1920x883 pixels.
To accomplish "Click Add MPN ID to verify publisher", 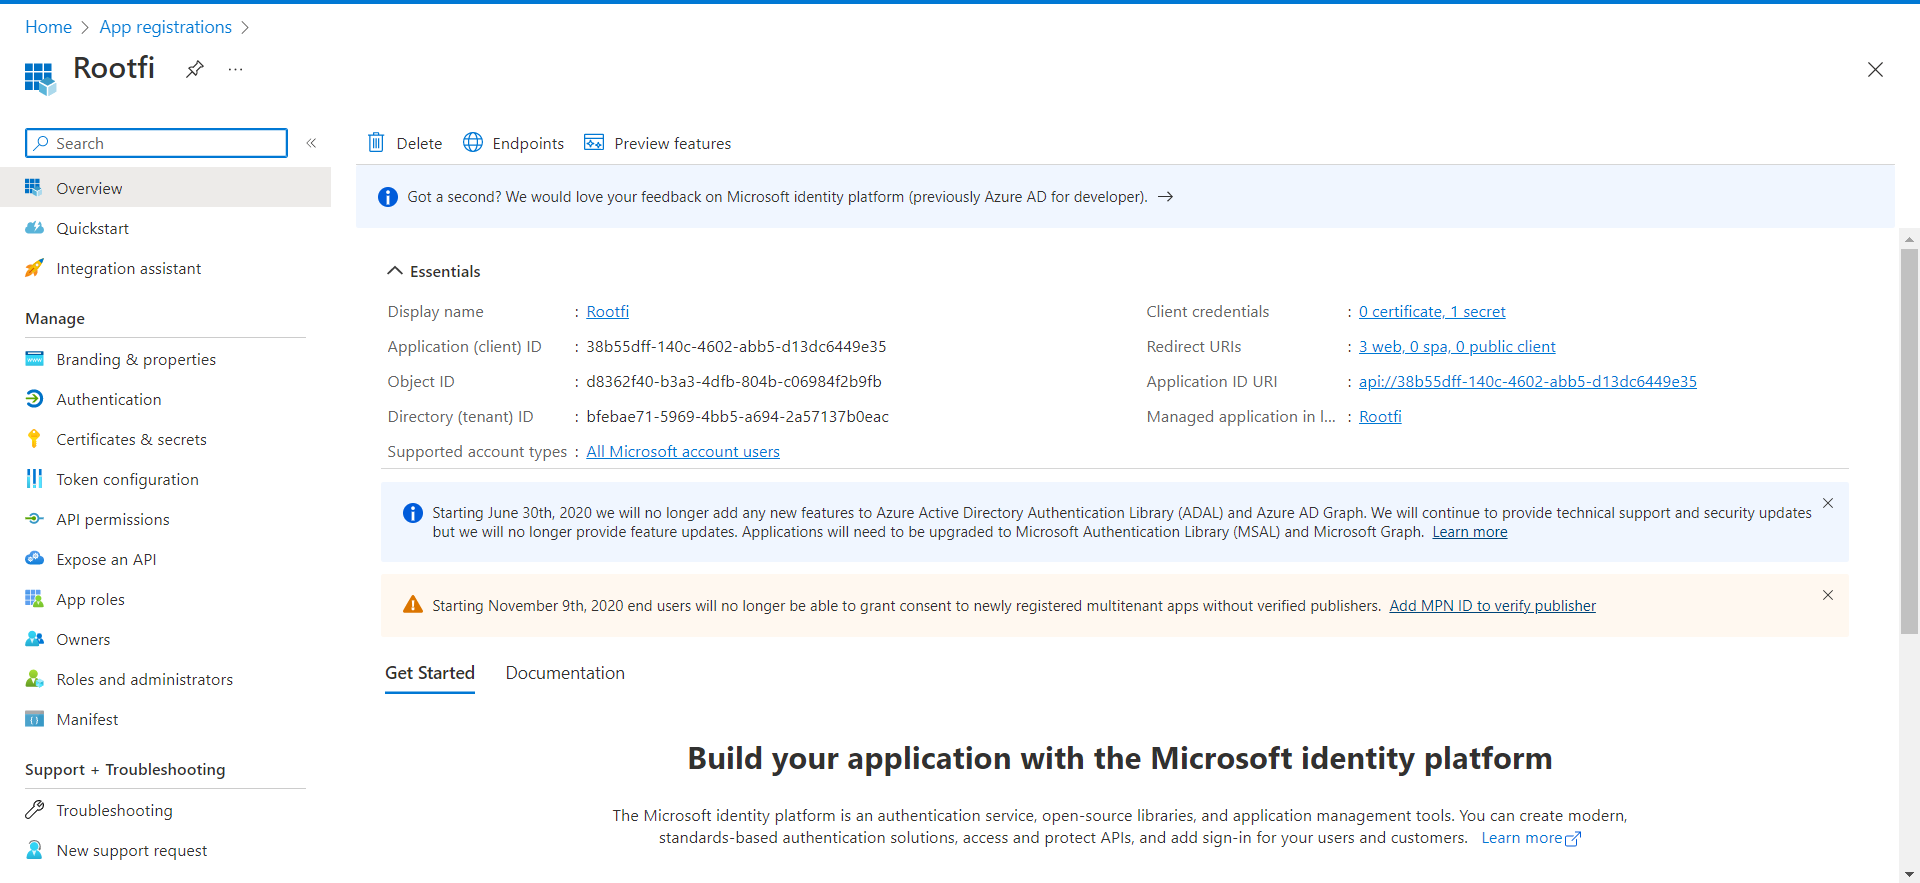I will tap(1492, 606).
